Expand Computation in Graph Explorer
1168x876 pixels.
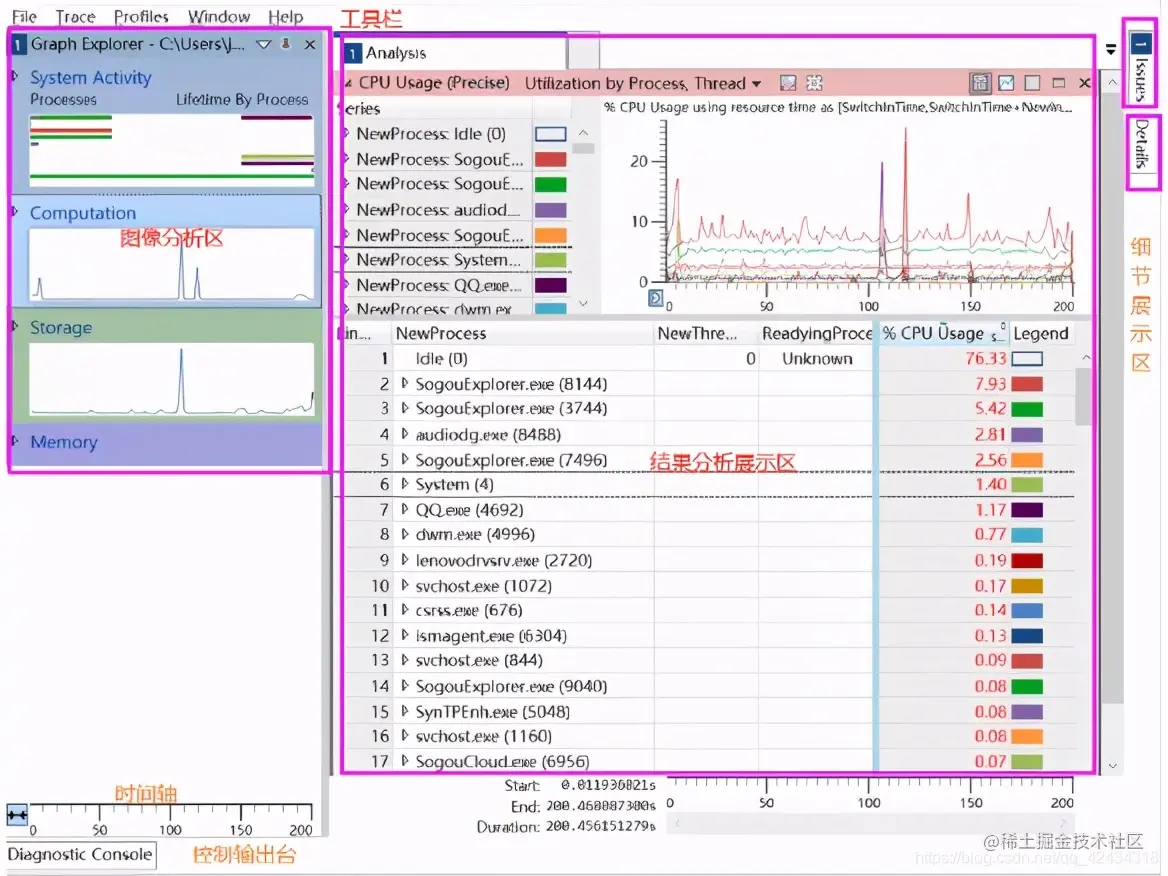14,212
